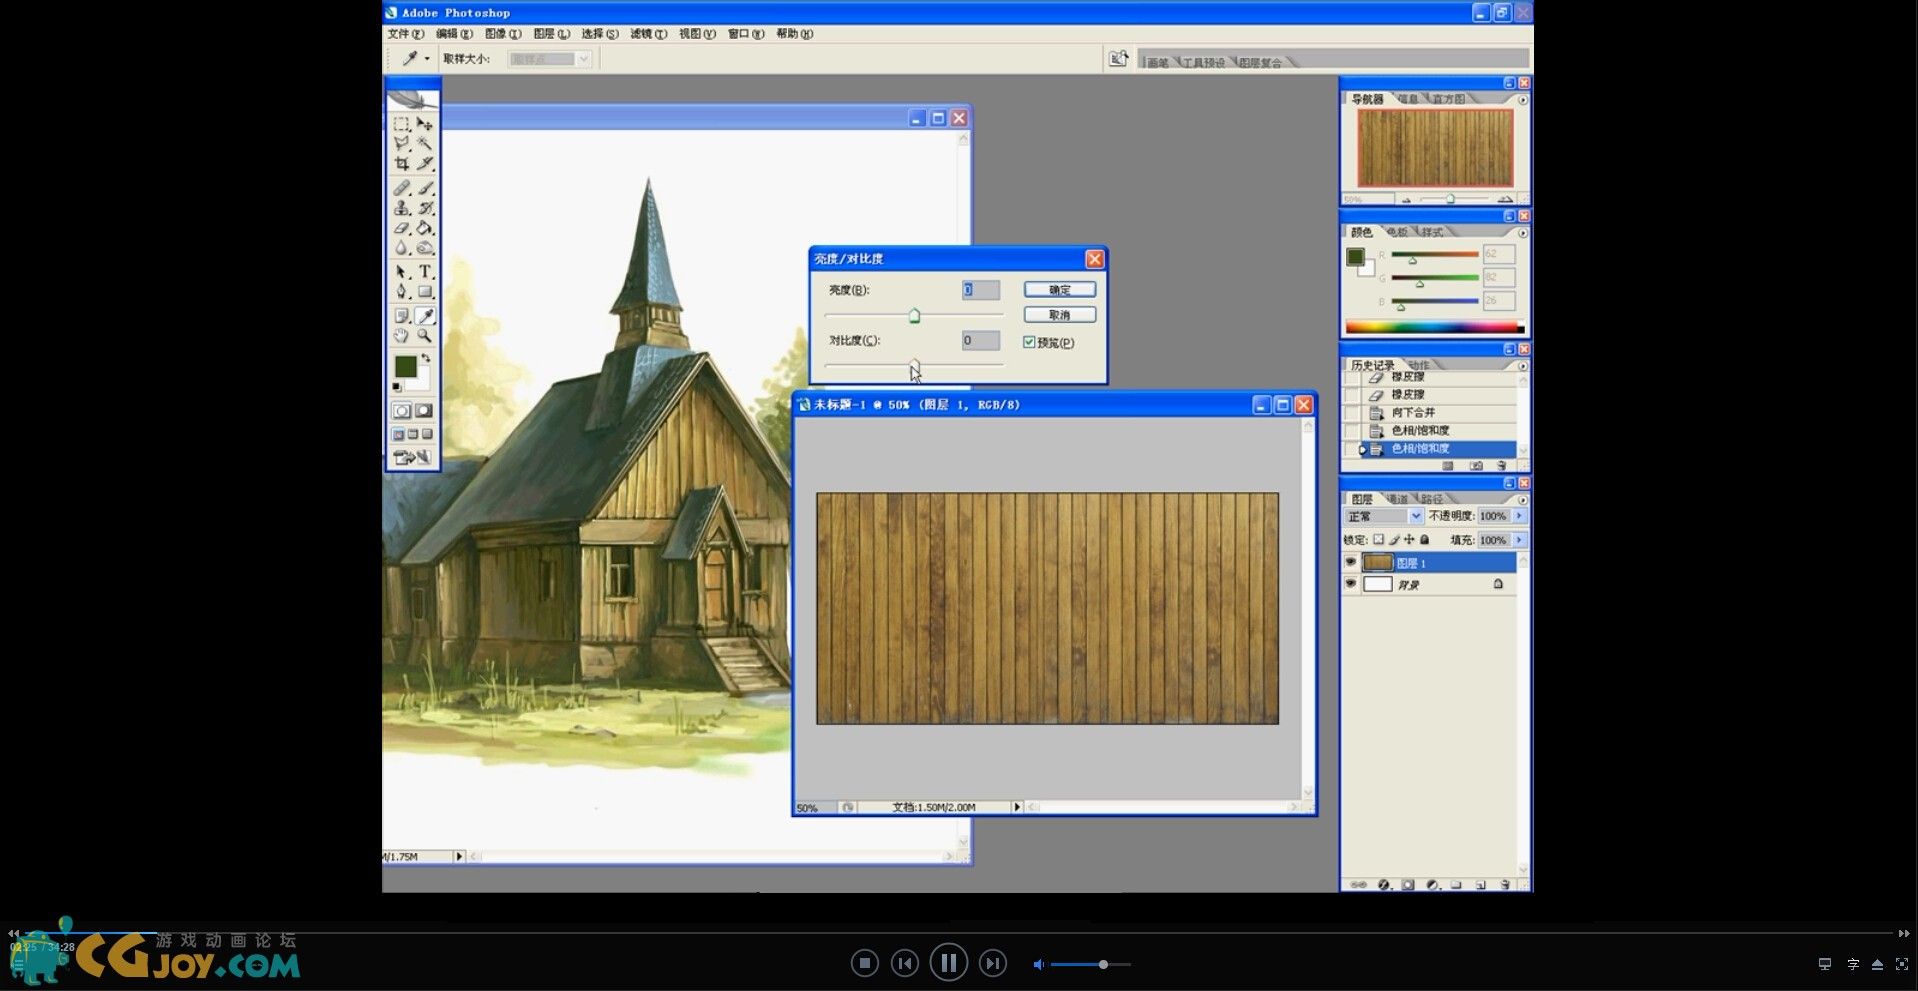This screenshot has width=1918, height=991.
Task: Select the Rectangular Marquee tool
Action: coord(401,124)
